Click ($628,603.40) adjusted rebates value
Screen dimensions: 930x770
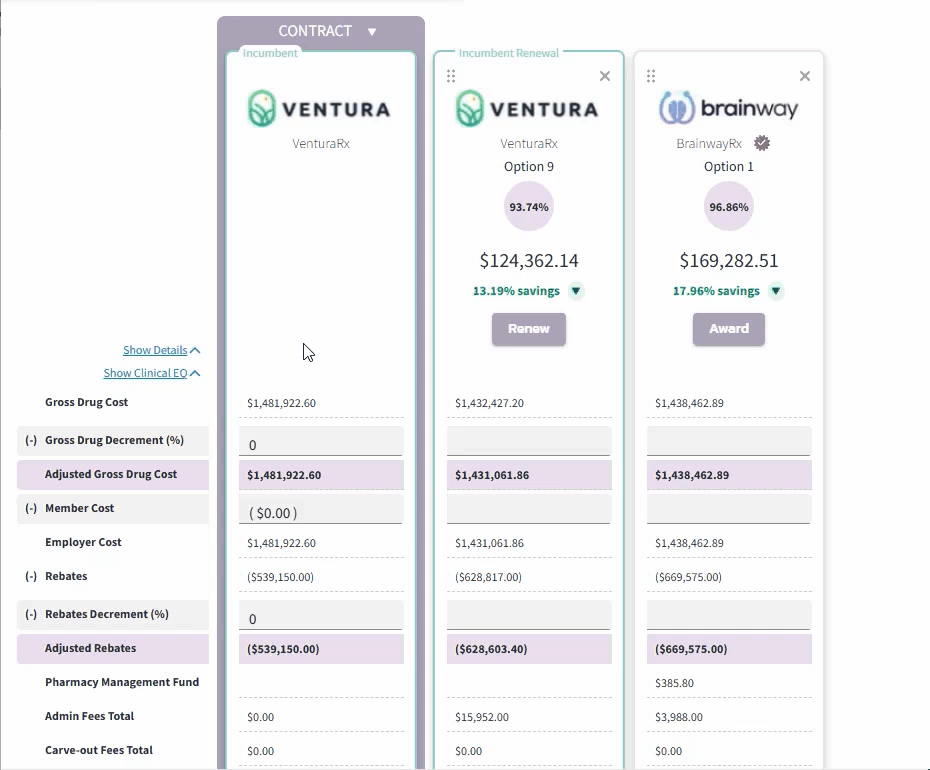coord(491,649)
